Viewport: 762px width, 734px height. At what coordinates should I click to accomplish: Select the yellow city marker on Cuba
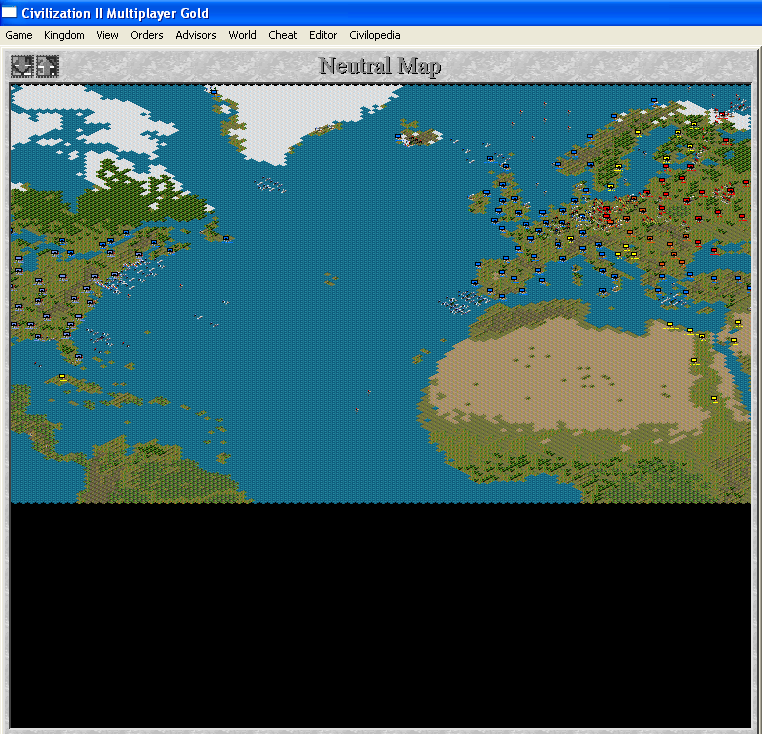point(62,376)
